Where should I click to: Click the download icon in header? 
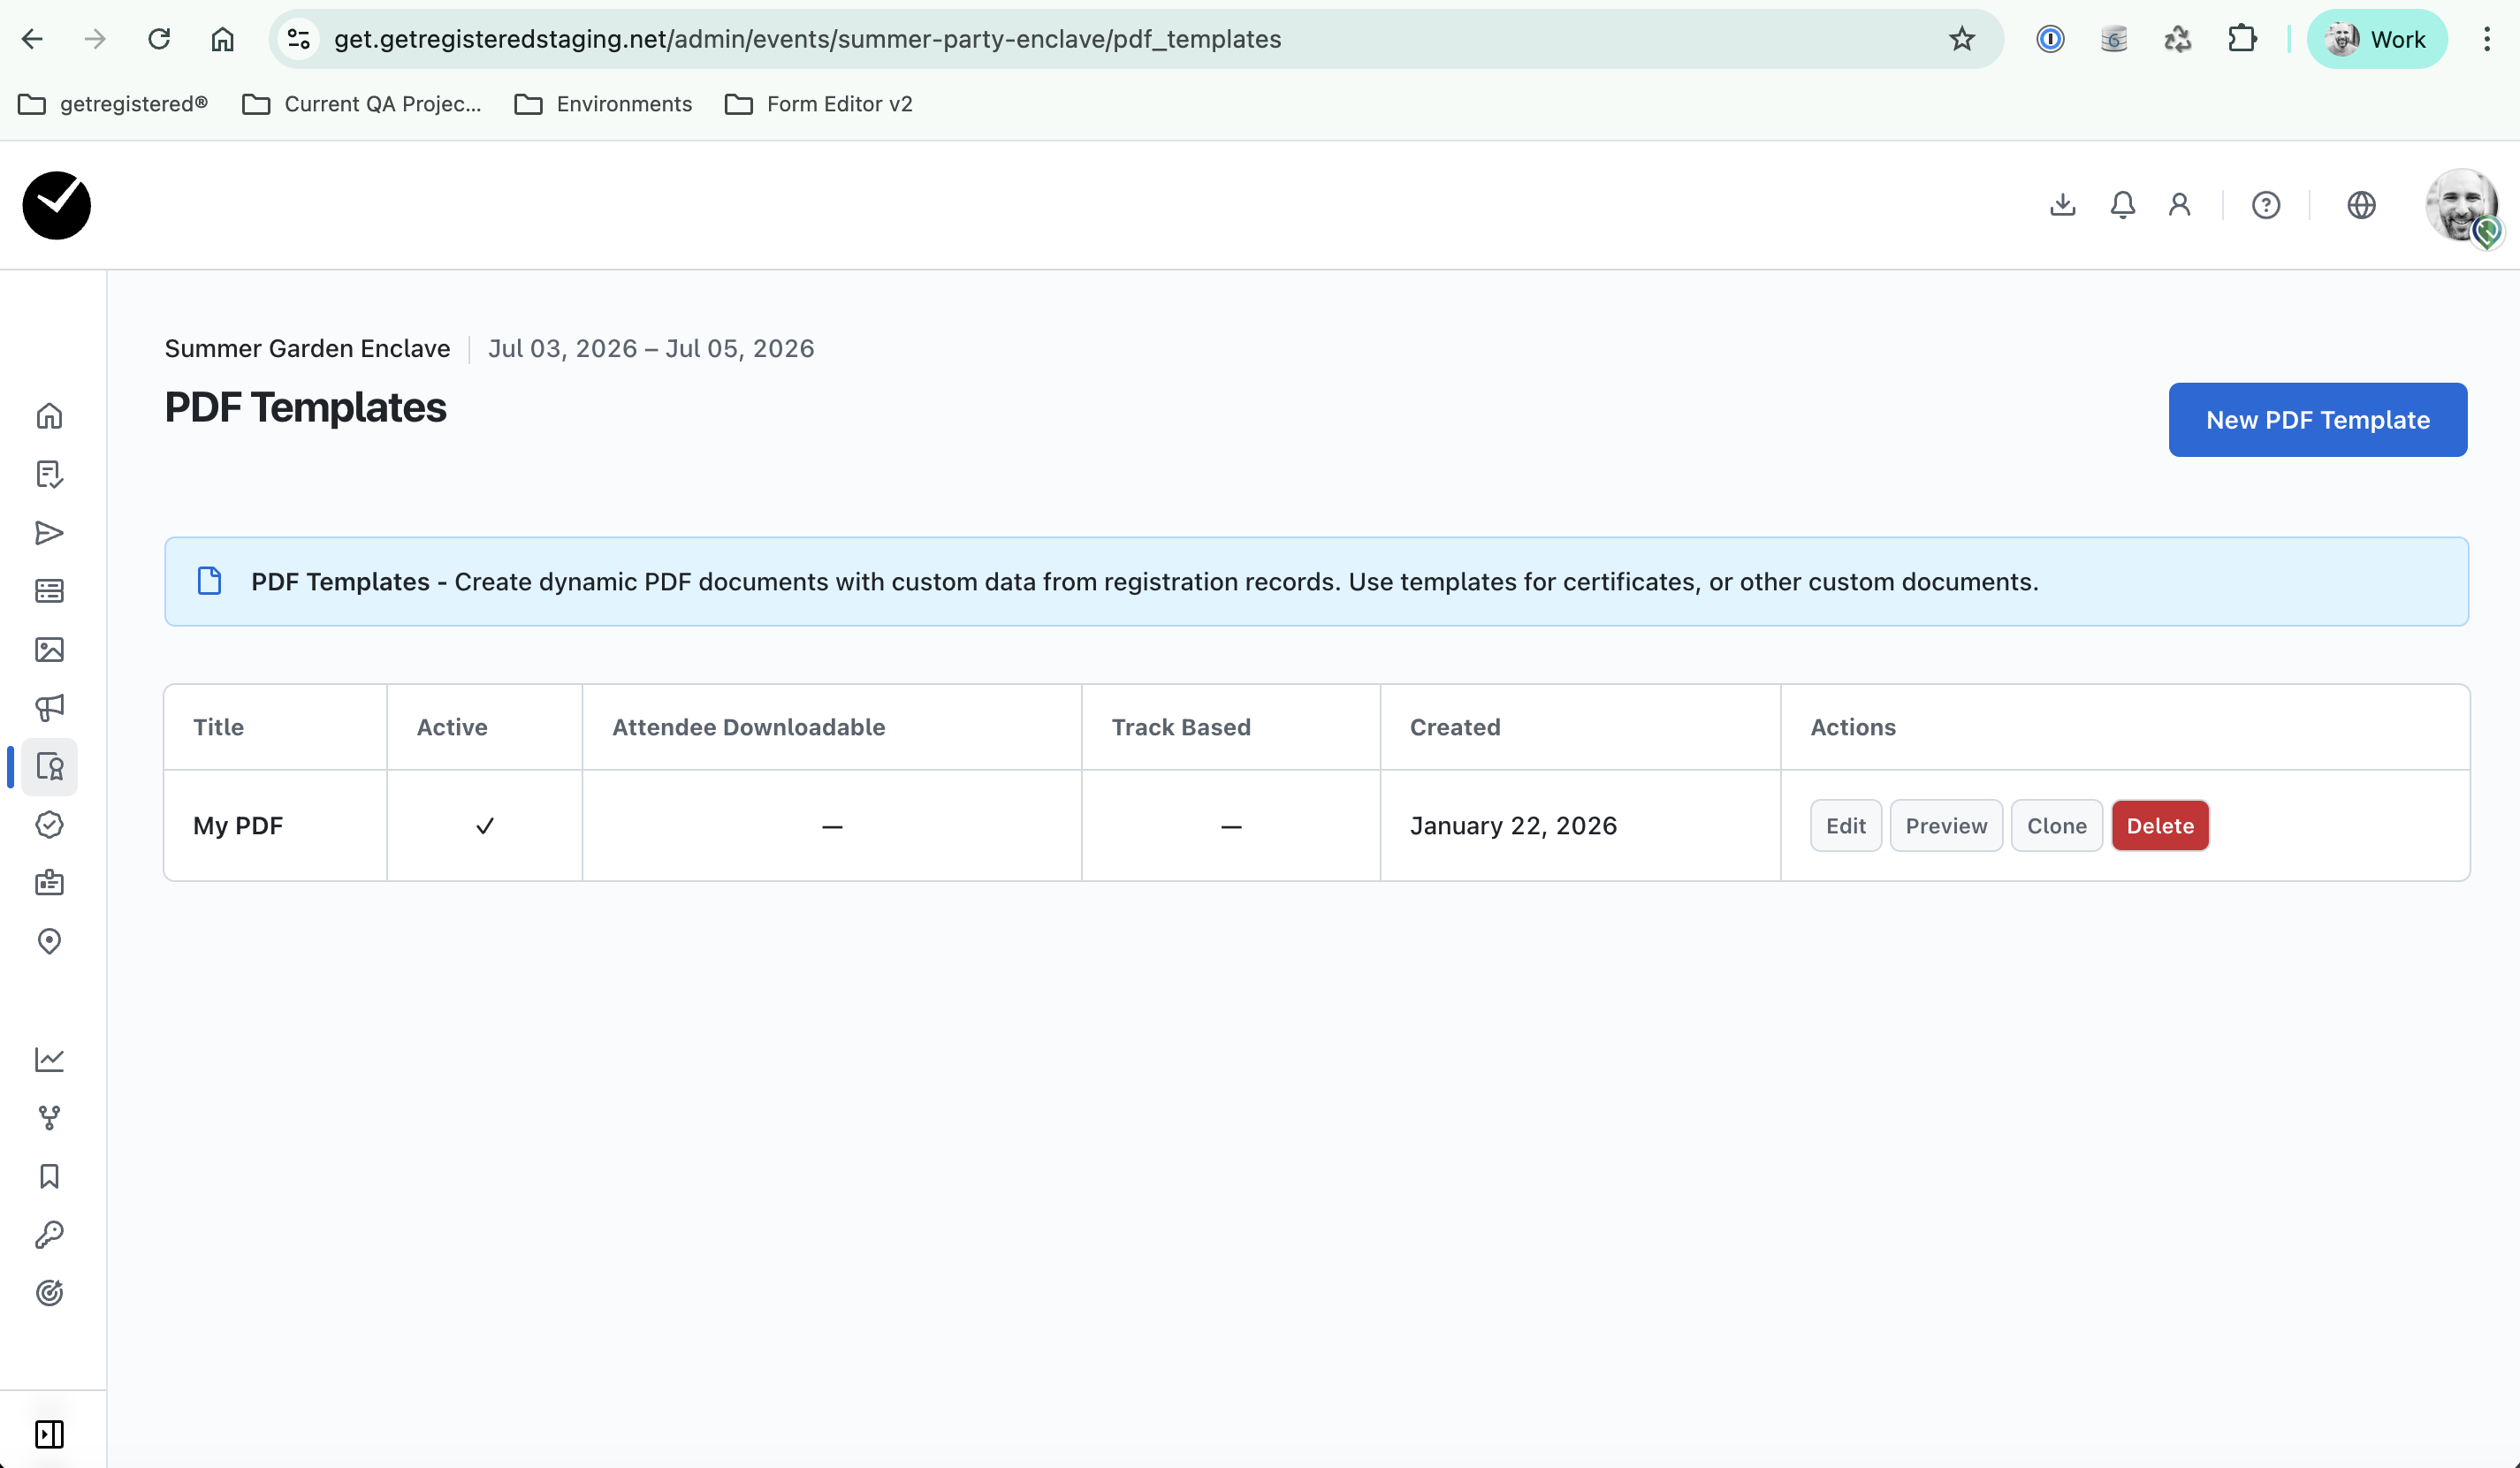[x=2062, y=205]
